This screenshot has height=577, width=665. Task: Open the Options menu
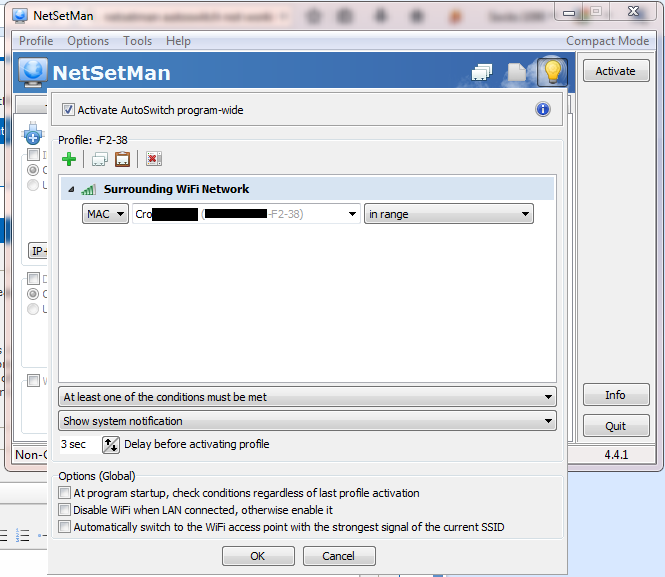tap(88, 41)
